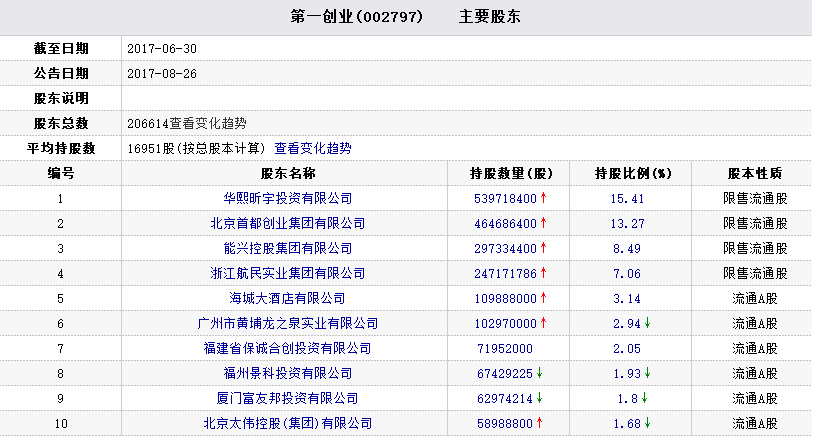Select holding percentage 2.05

(x=627, y=349)
